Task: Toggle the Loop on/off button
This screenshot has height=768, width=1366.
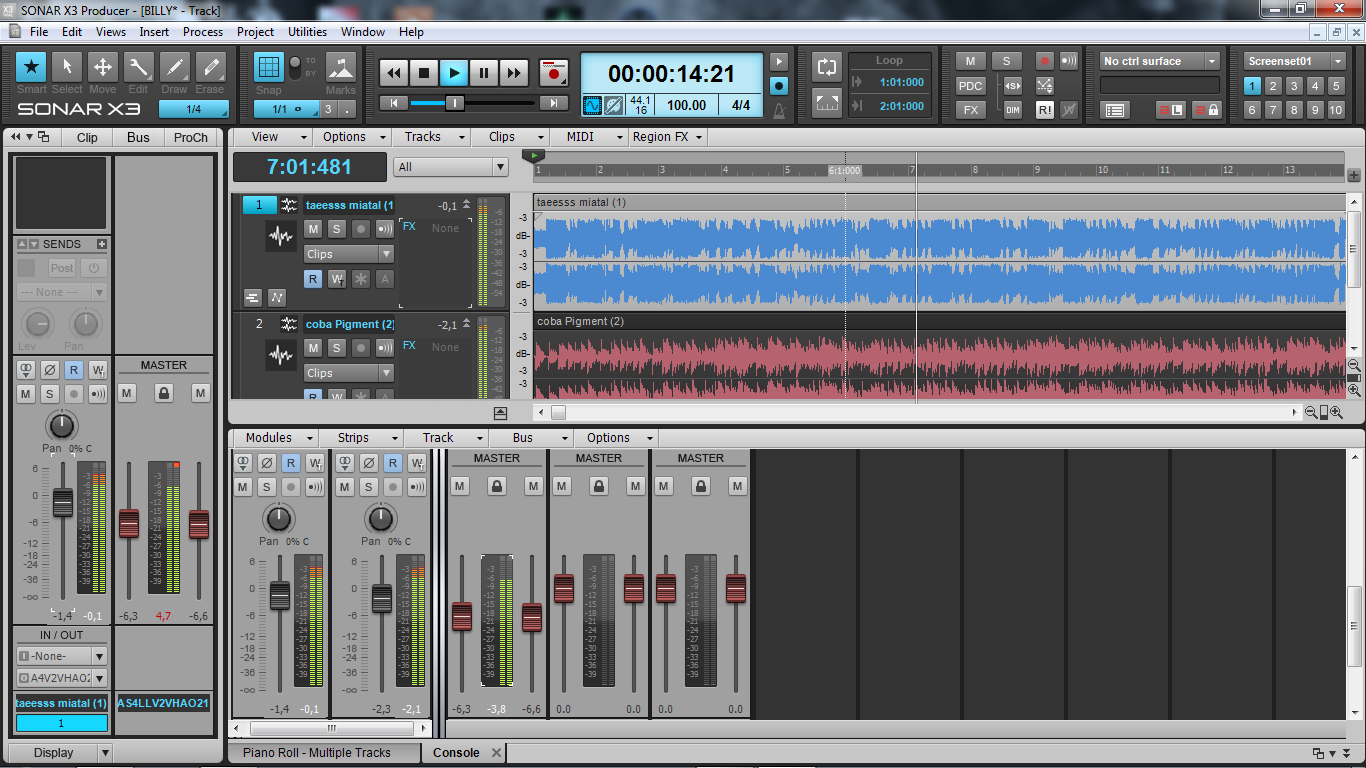Action: pyautogui.click(x=827, y=67)
